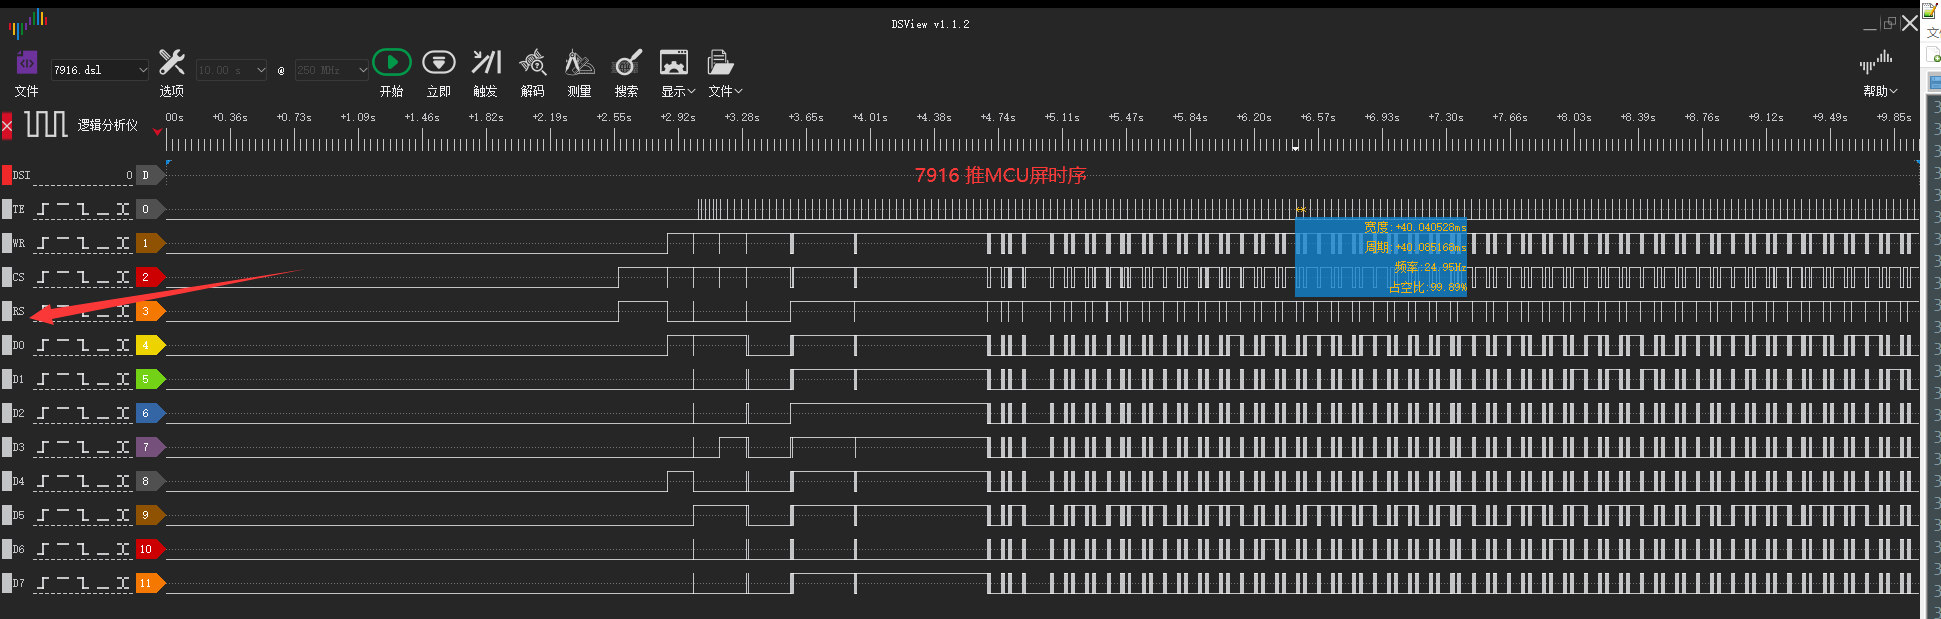Viewport: 1941px width, 619px height.
Task: Click the white cursor marker near +6.57s
Action: tap(1295, 148)
